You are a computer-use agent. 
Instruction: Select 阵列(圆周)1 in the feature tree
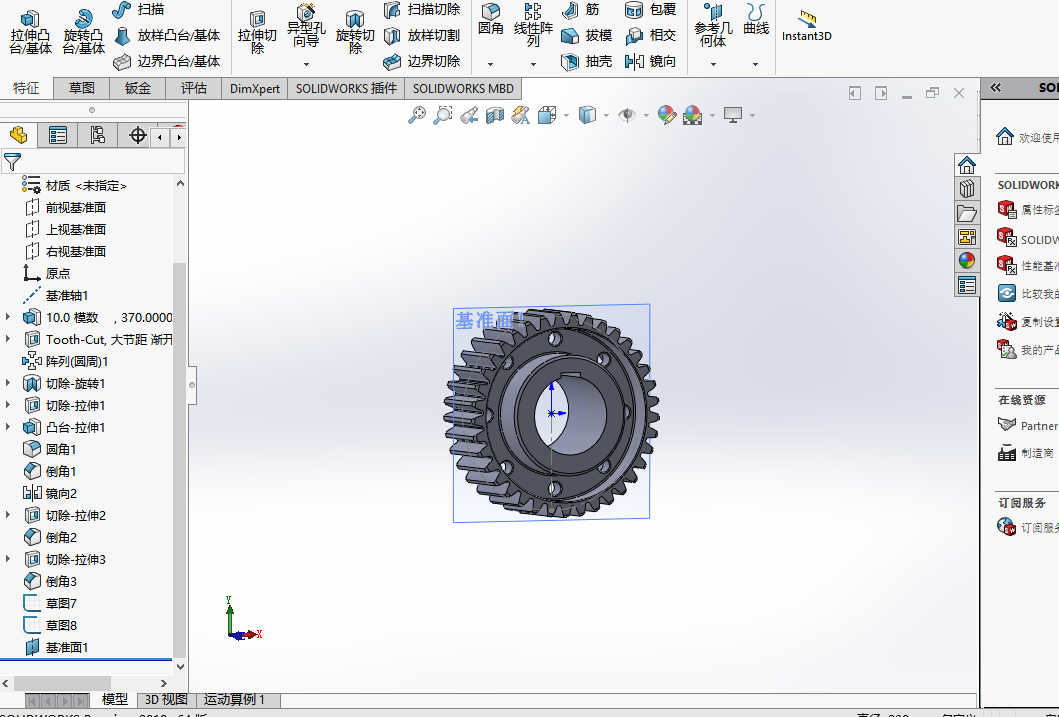(x=76, y=361)
